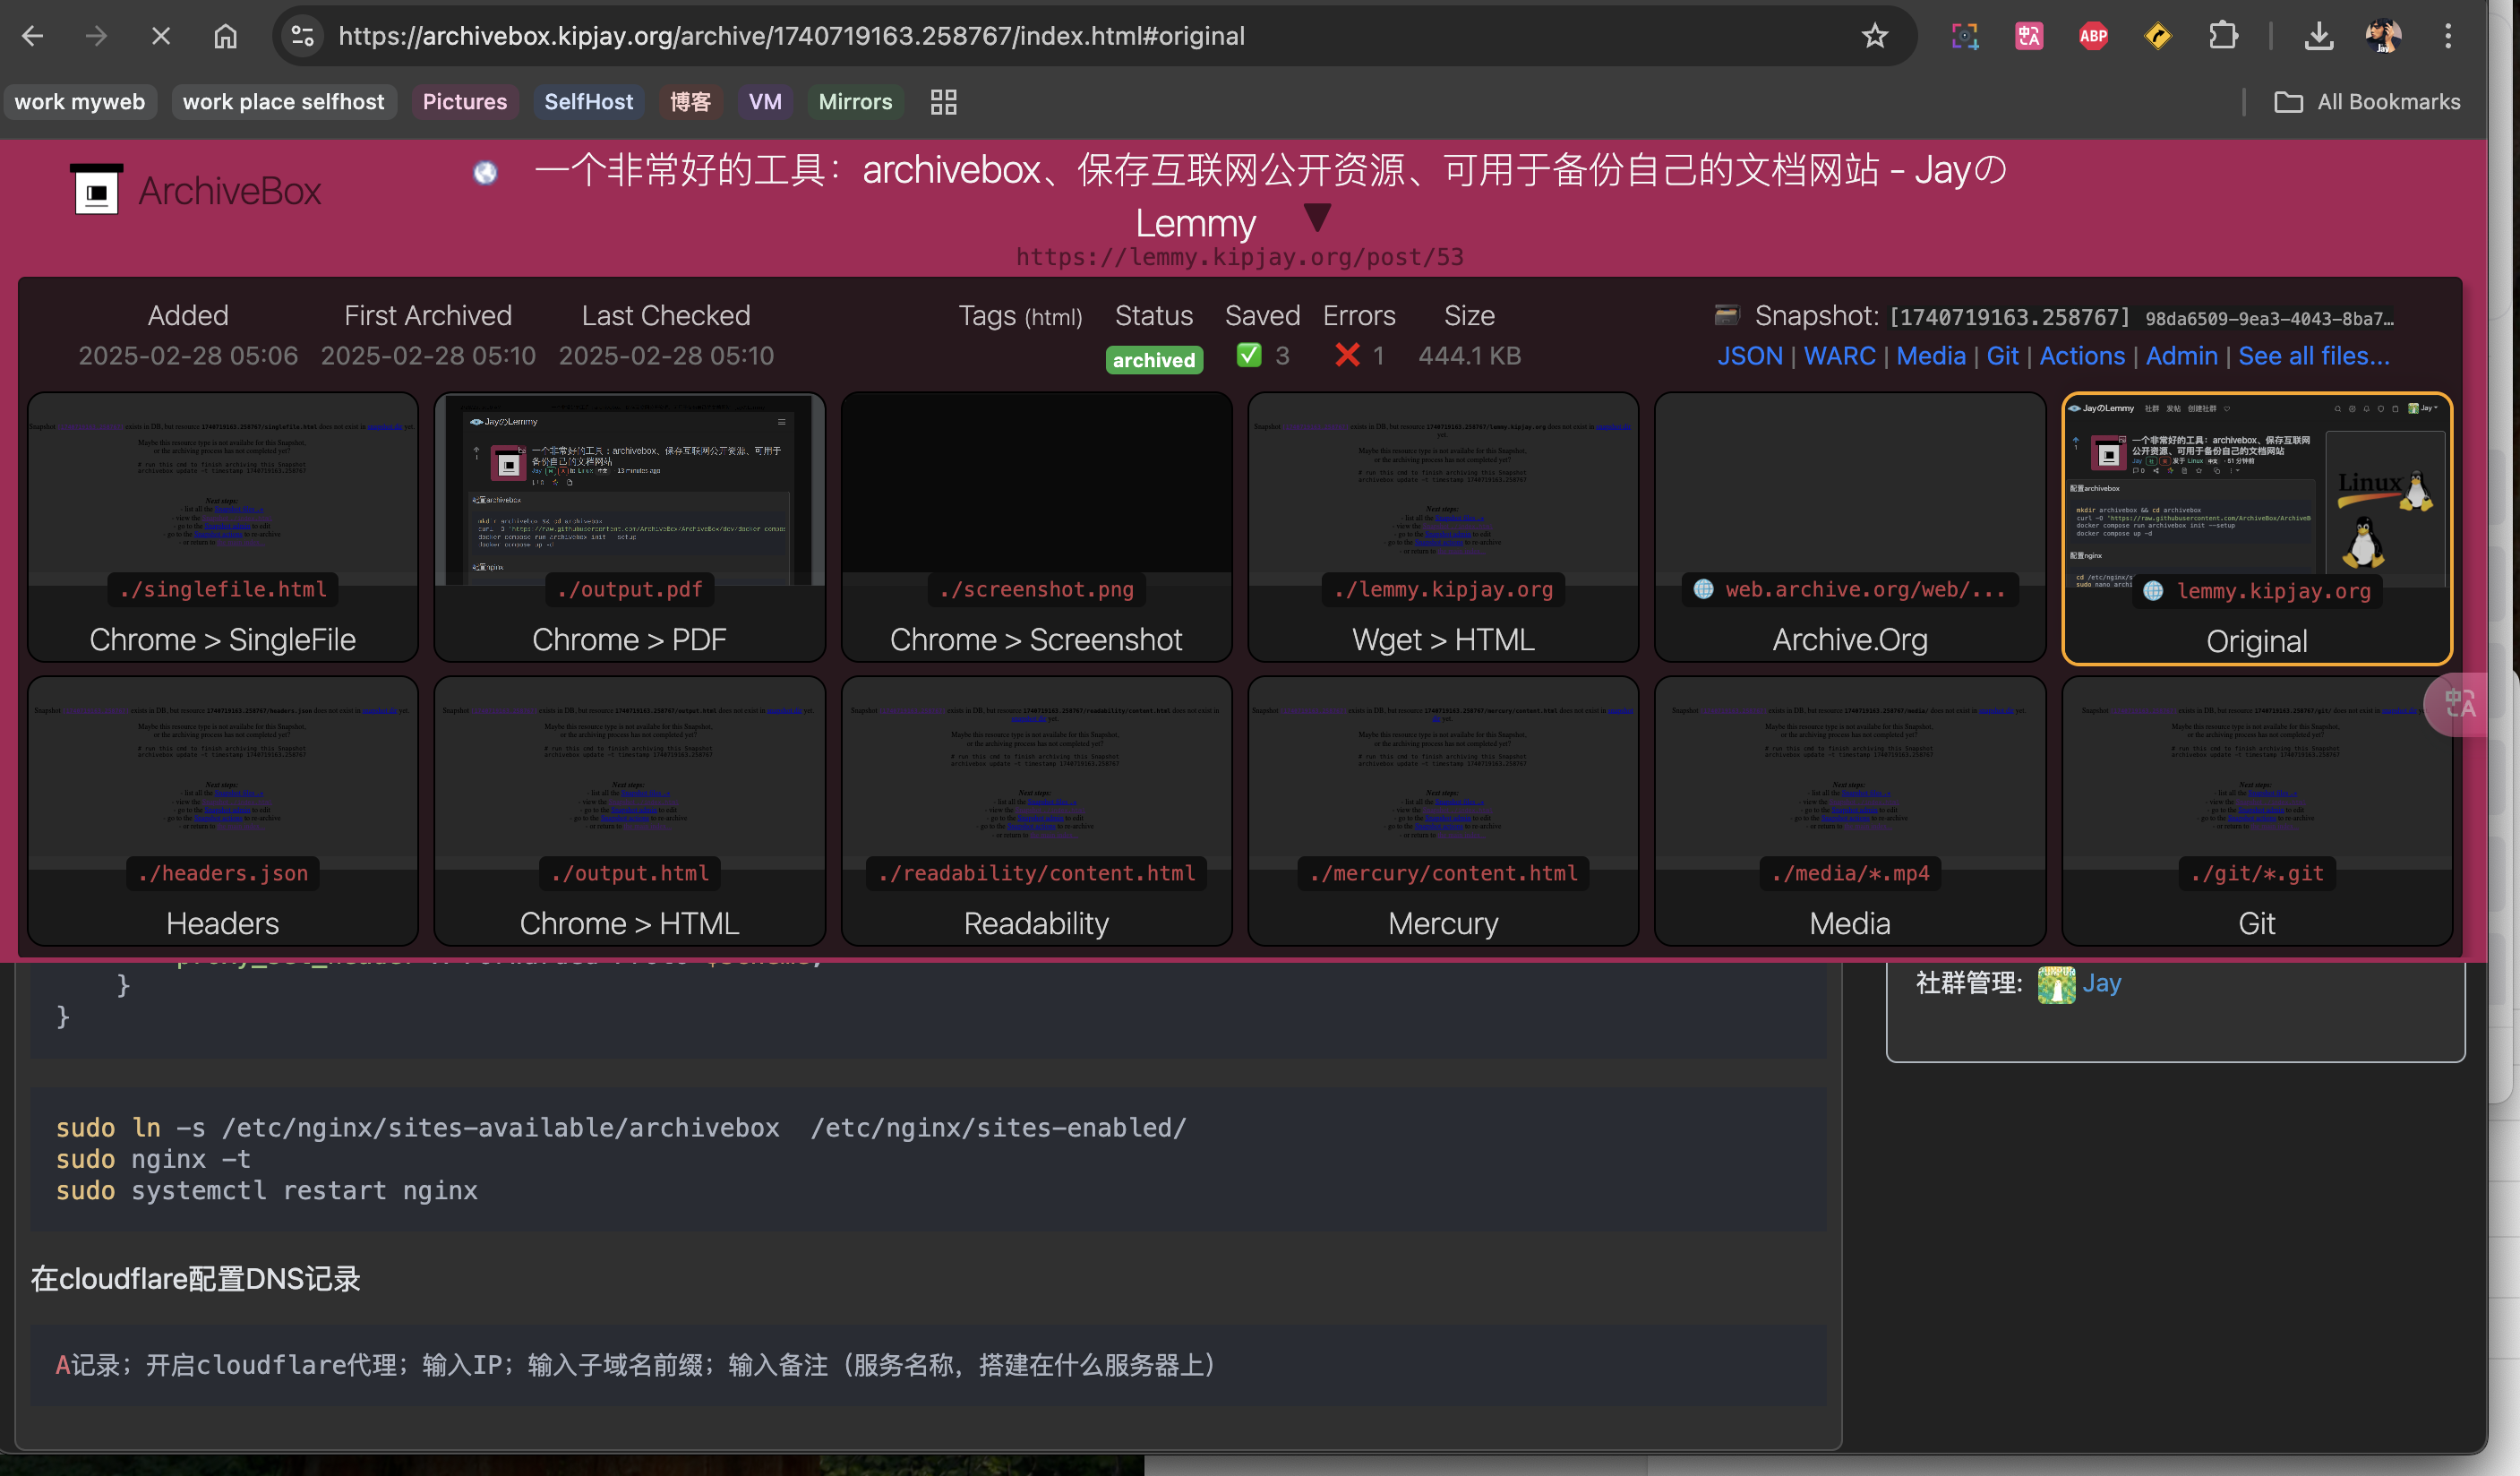2520x1476 pixels.
Task: Select the Mercury card
Action: [1443, 811]
